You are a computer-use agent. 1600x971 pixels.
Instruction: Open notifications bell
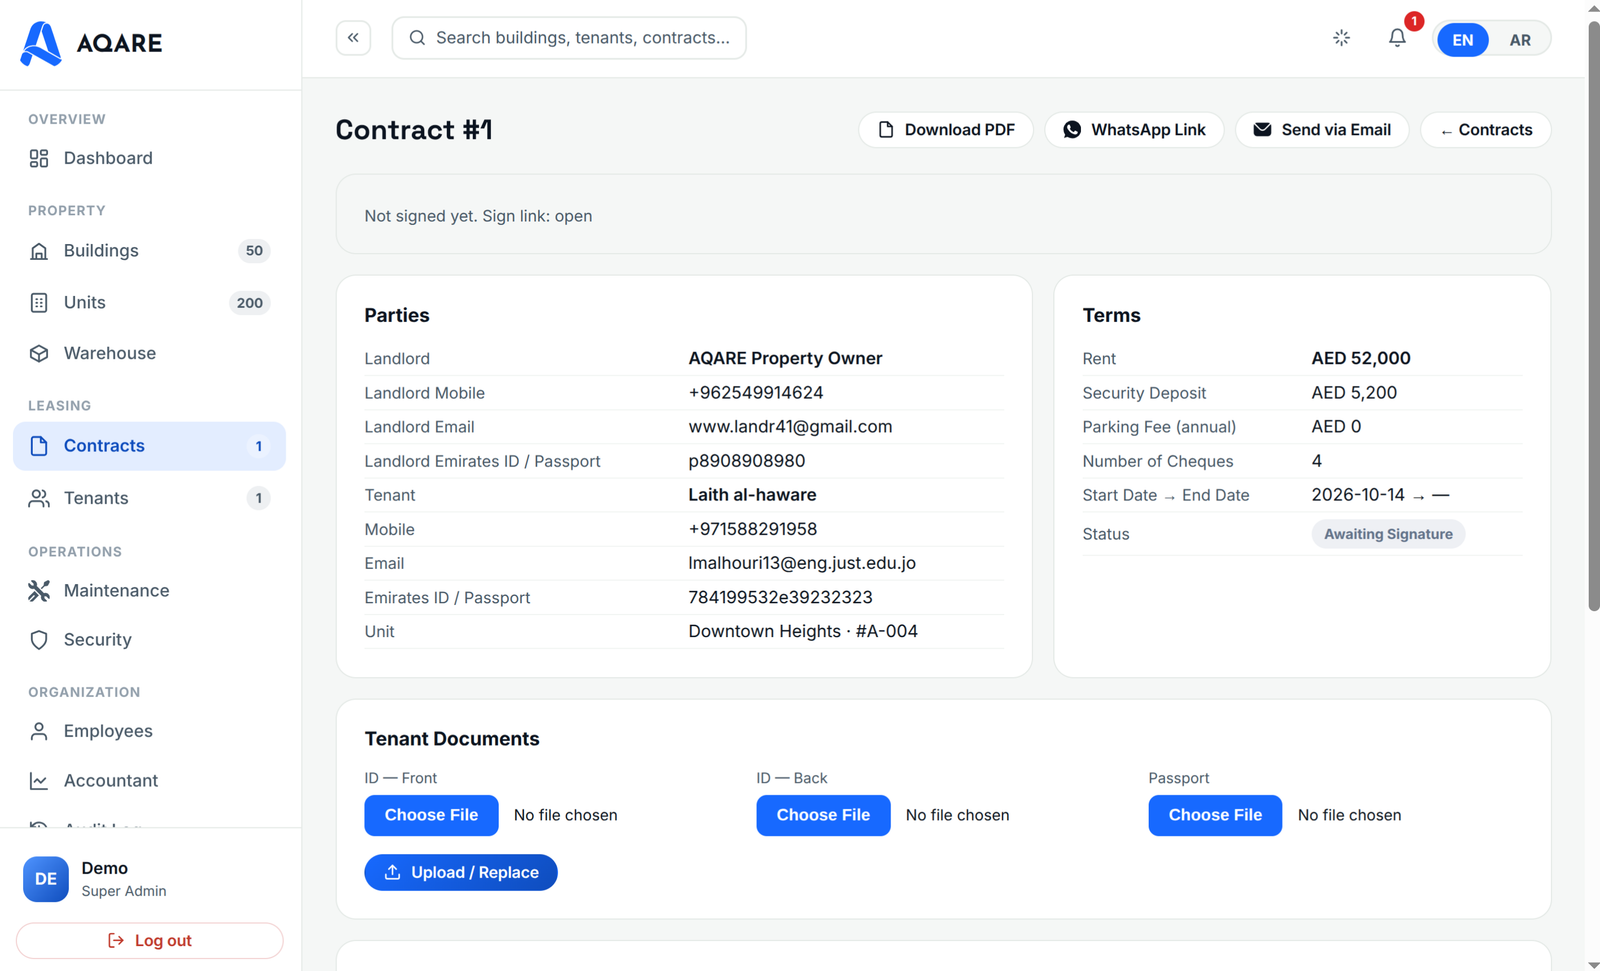click(1397, 38)
